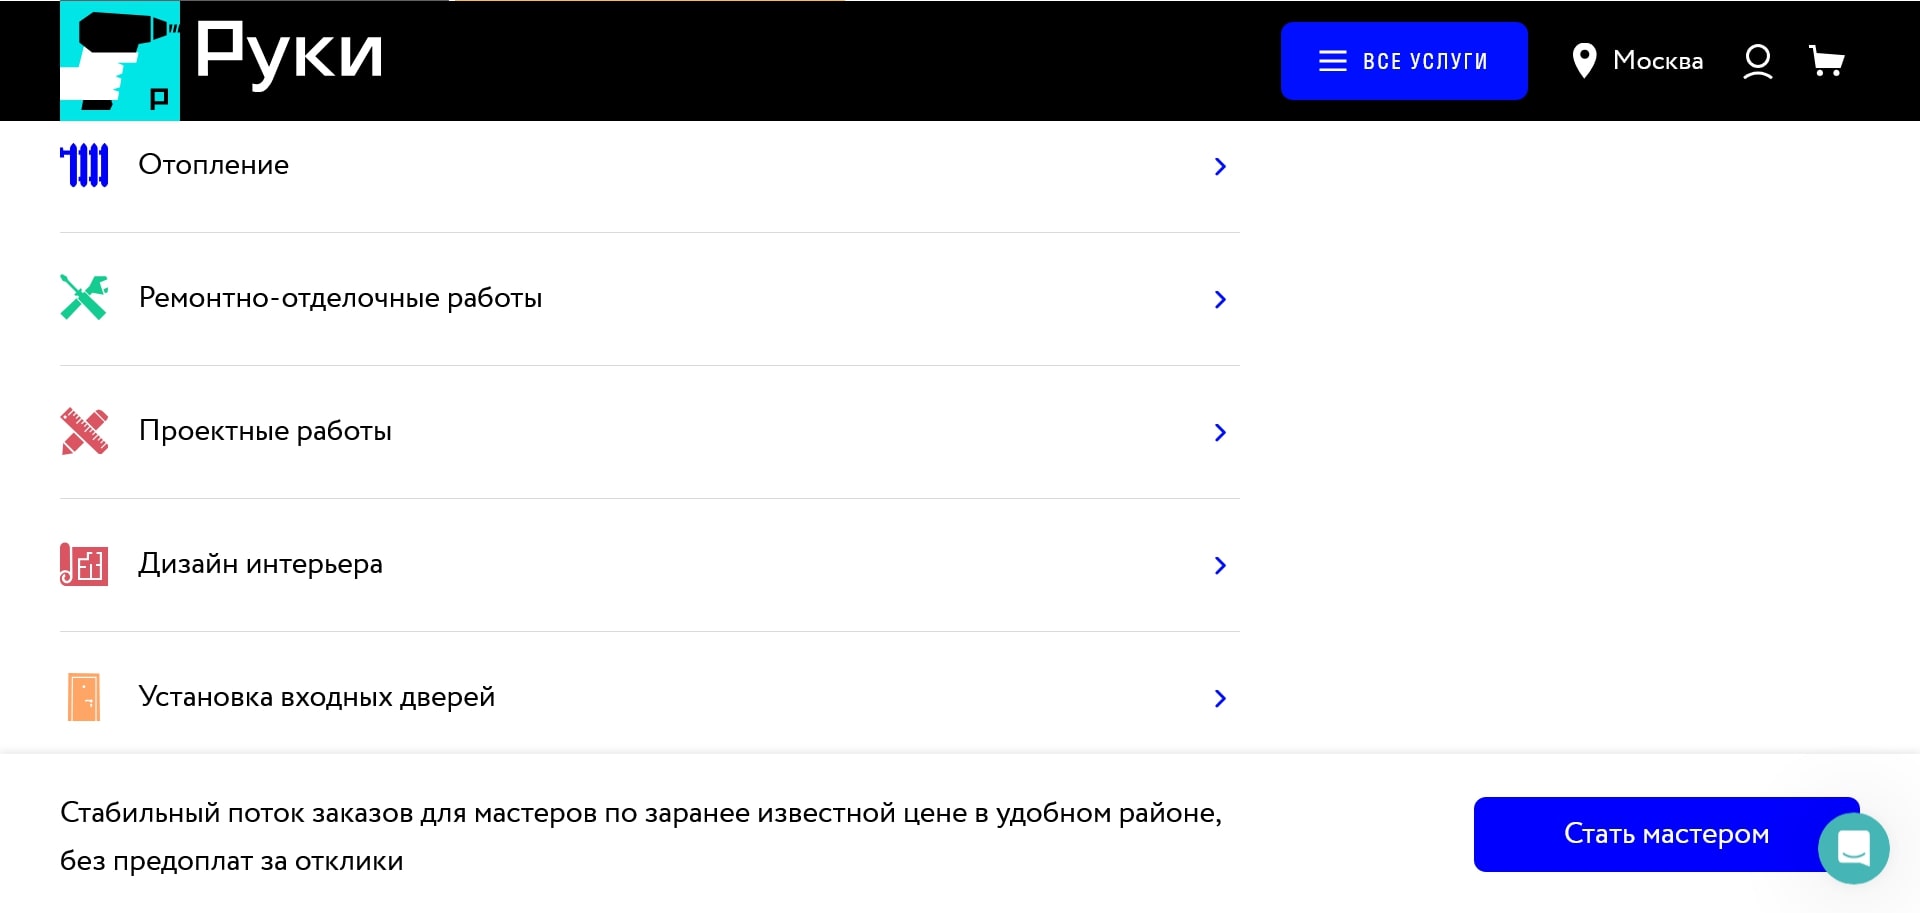Image resolution: width=1920 pixels, height=913 pixels.
Task: Open the Установка входных дверей category link
Action: pyautogui.click(x=316, y=697)
